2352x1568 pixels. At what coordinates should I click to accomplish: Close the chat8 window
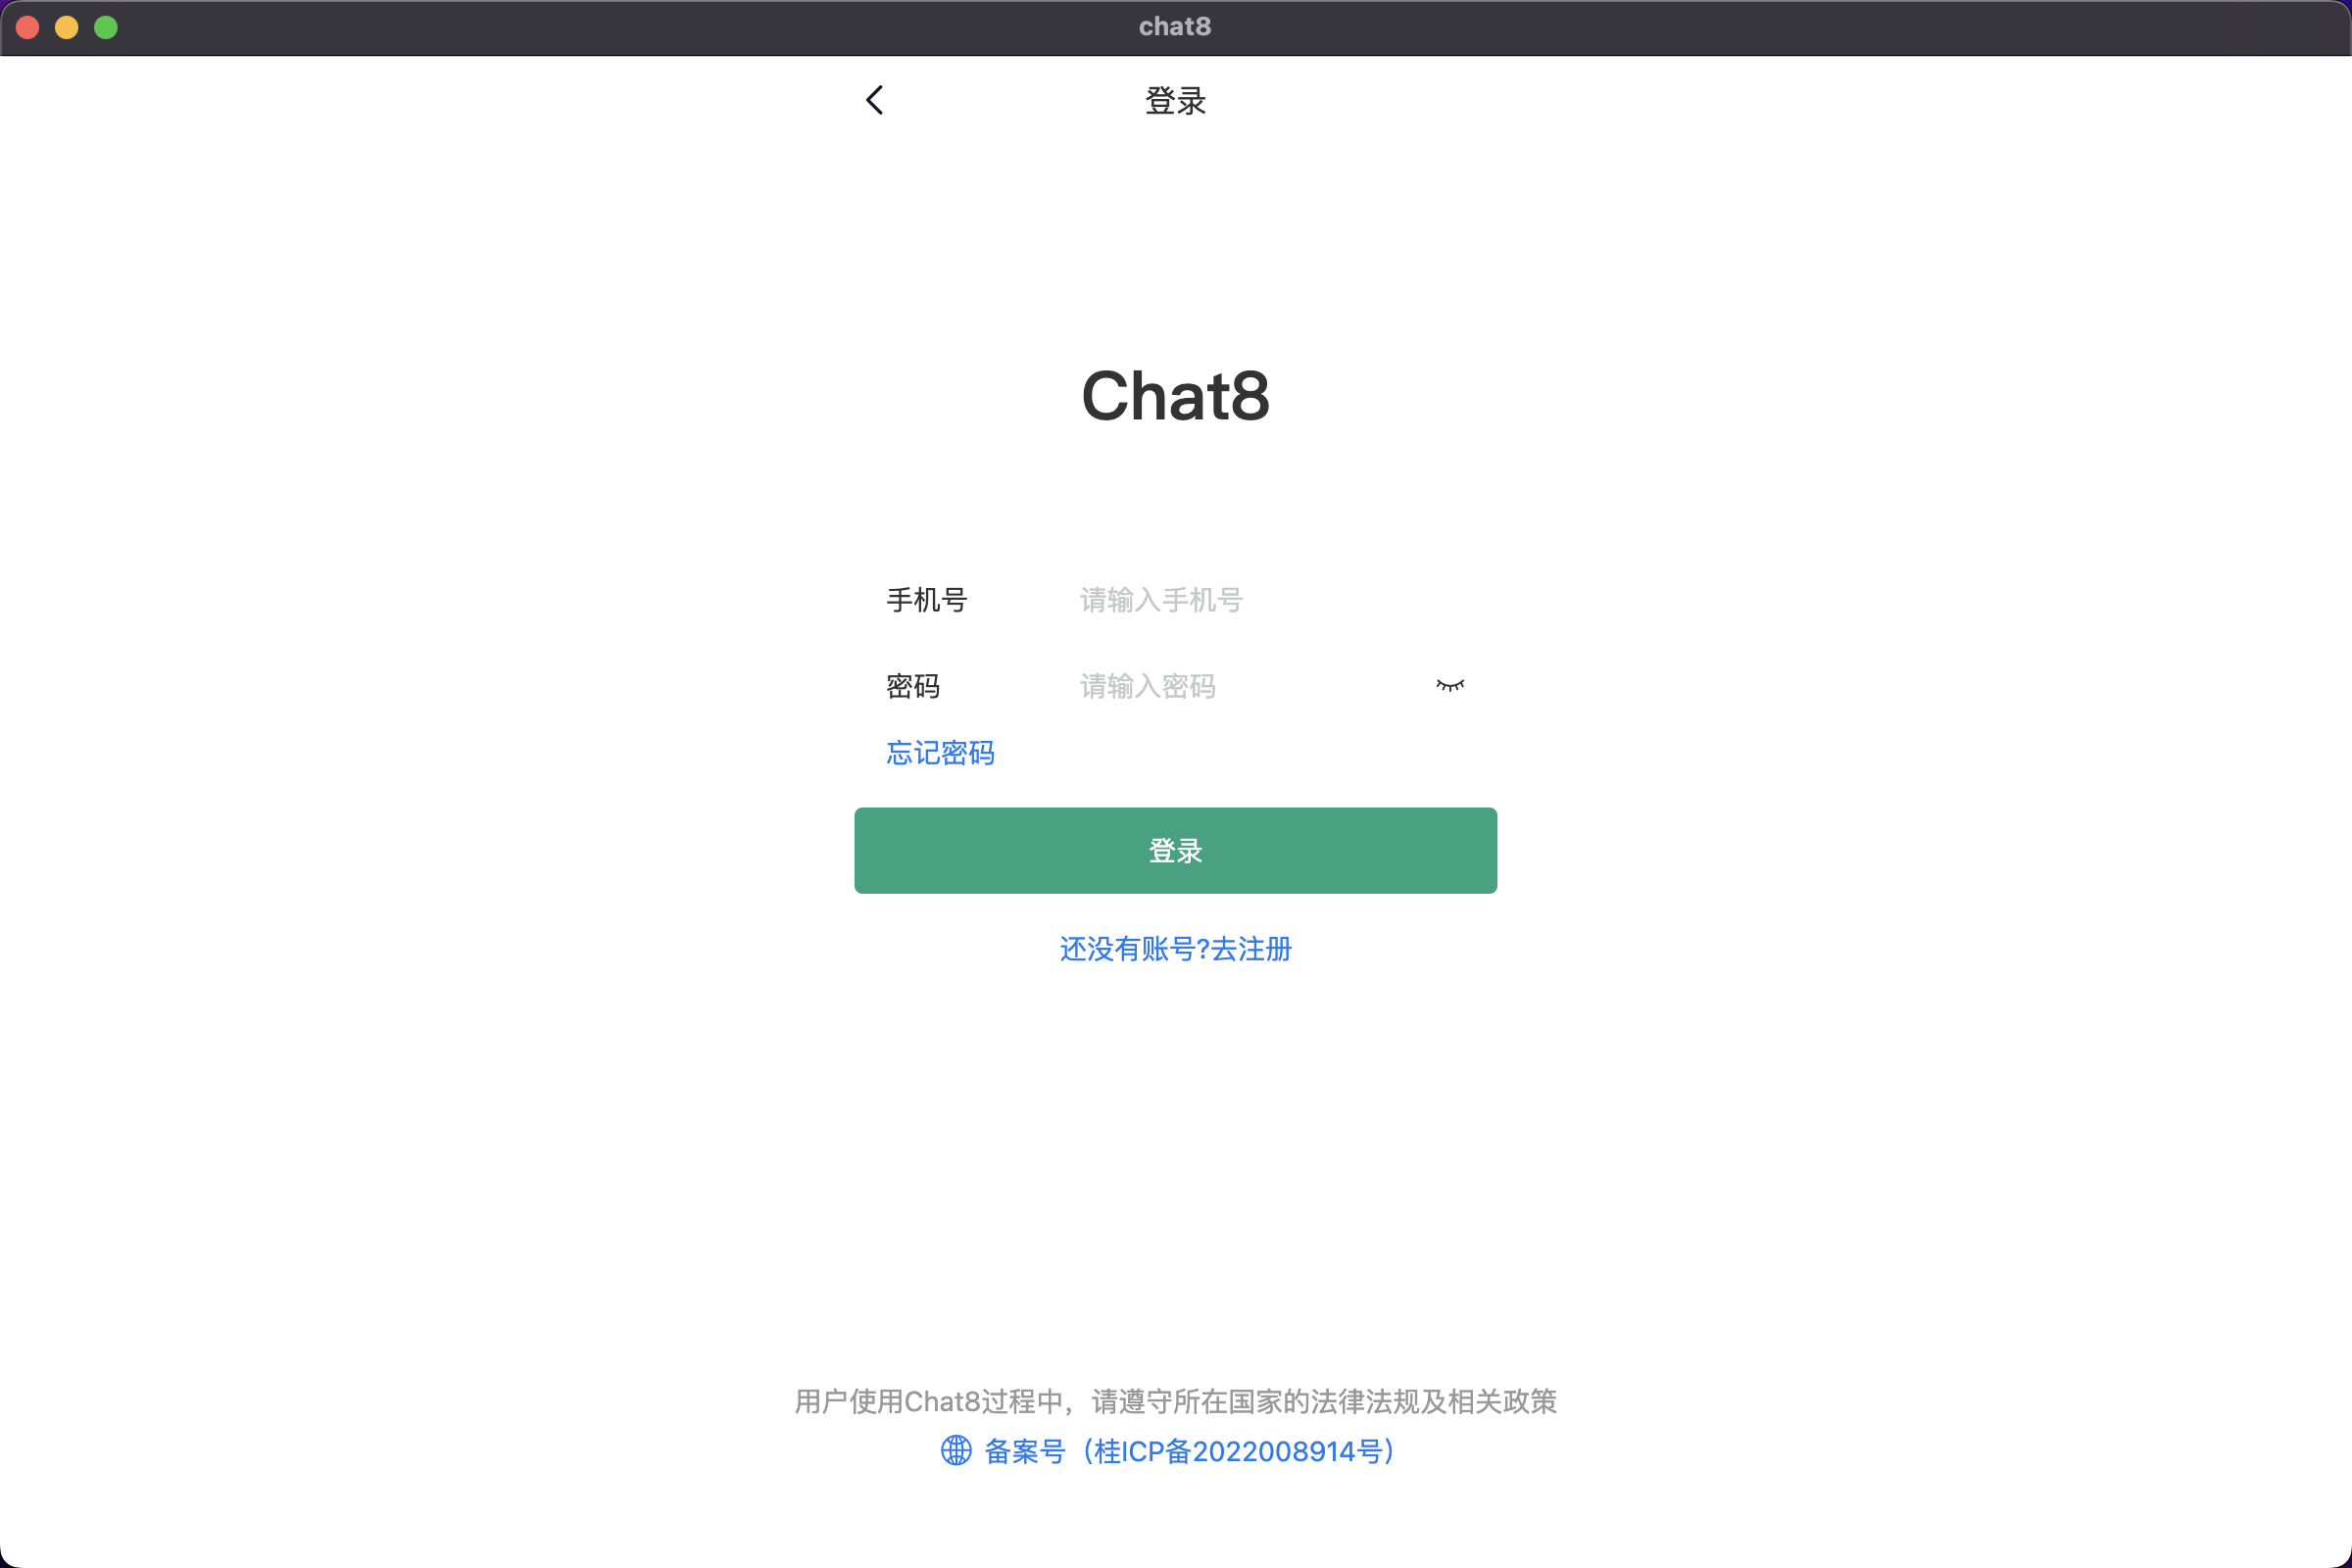pyautogui.click(x=28, y=27)
